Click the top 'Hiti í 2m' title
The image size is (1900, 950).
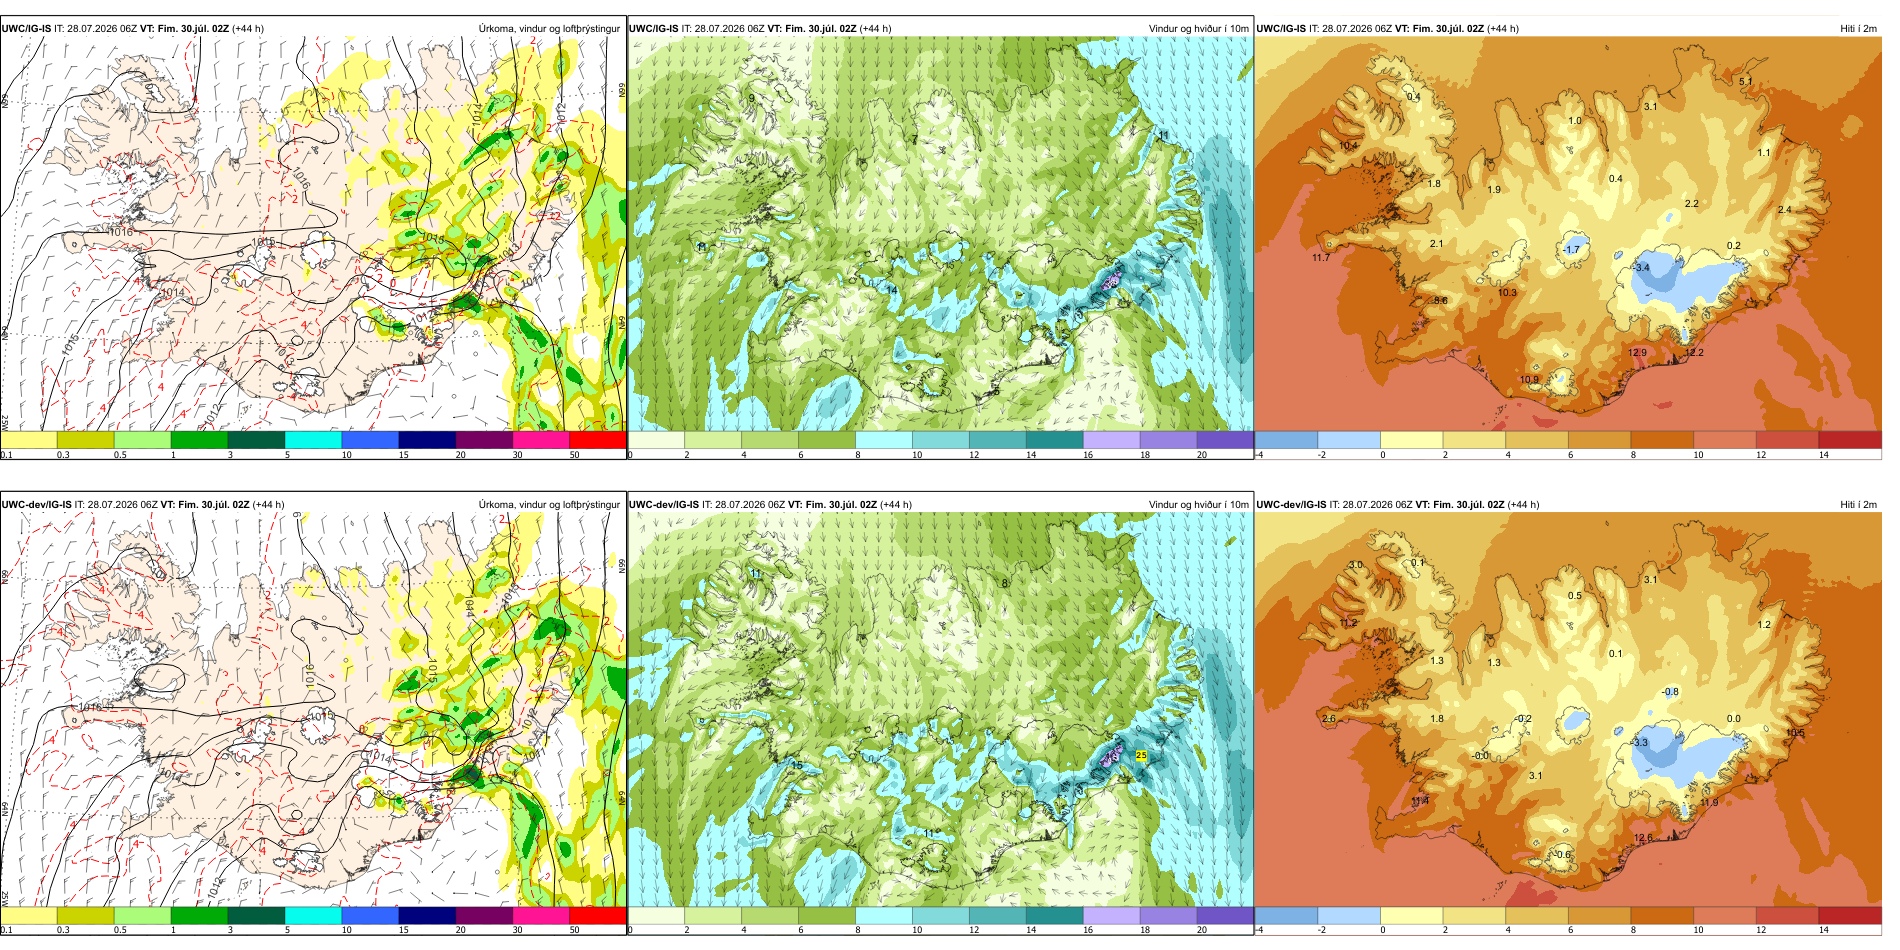click(x=1858, y=29)
